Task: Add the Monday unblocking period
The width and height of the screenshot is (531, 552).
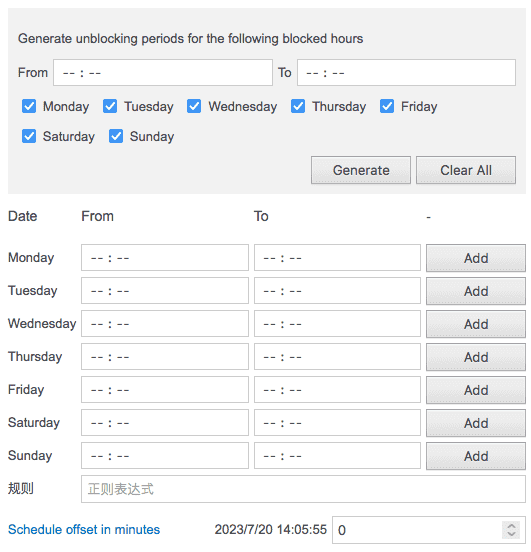Action: click(x=476, y=258)
